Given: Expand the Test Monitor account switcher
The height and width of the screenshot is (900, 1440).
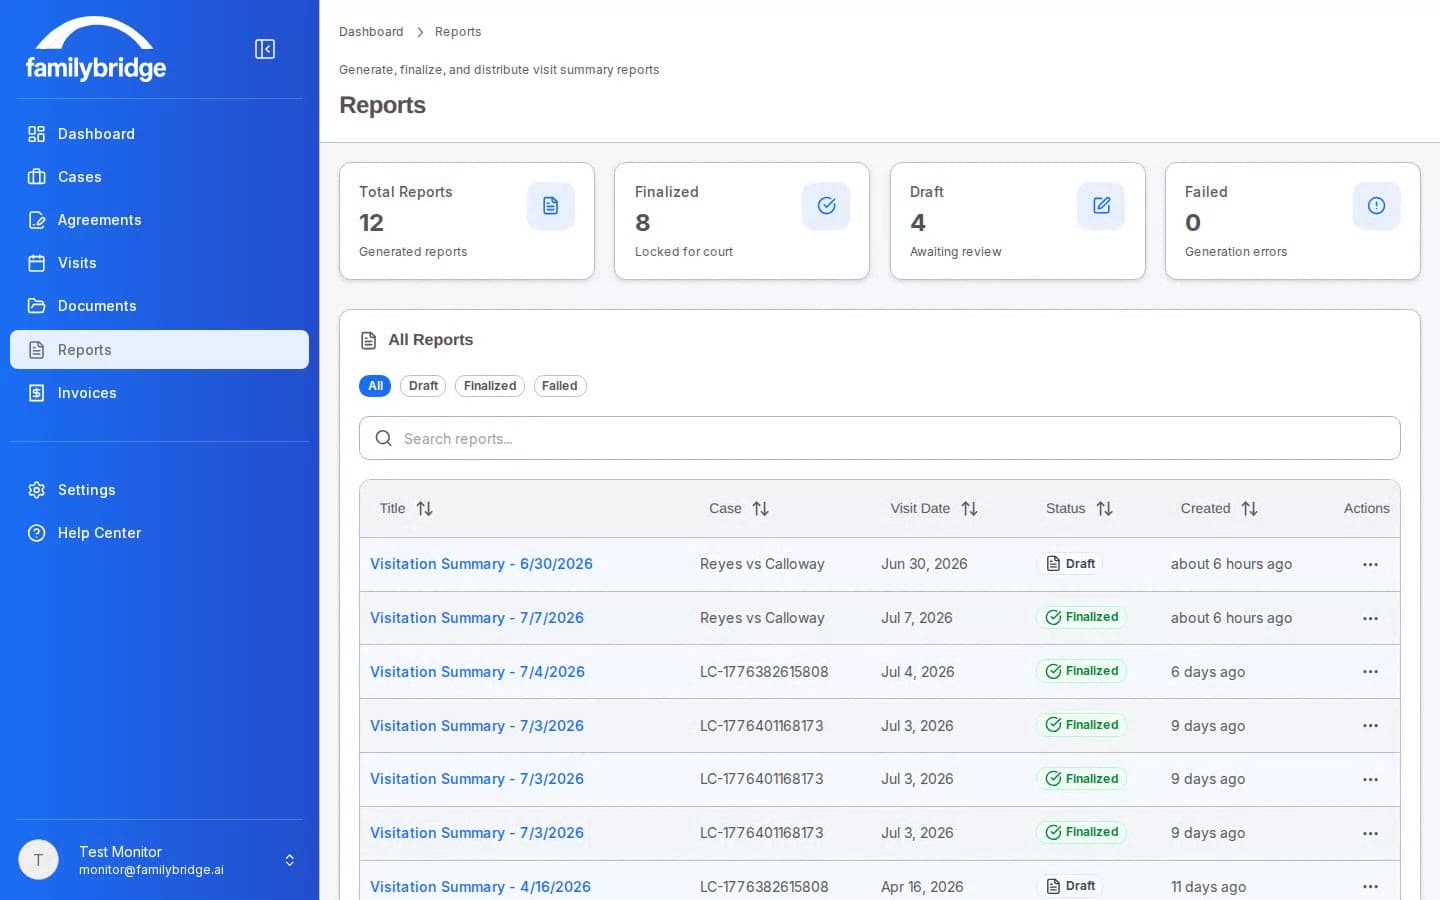Looking at the screenshot, I should point(289,860).
